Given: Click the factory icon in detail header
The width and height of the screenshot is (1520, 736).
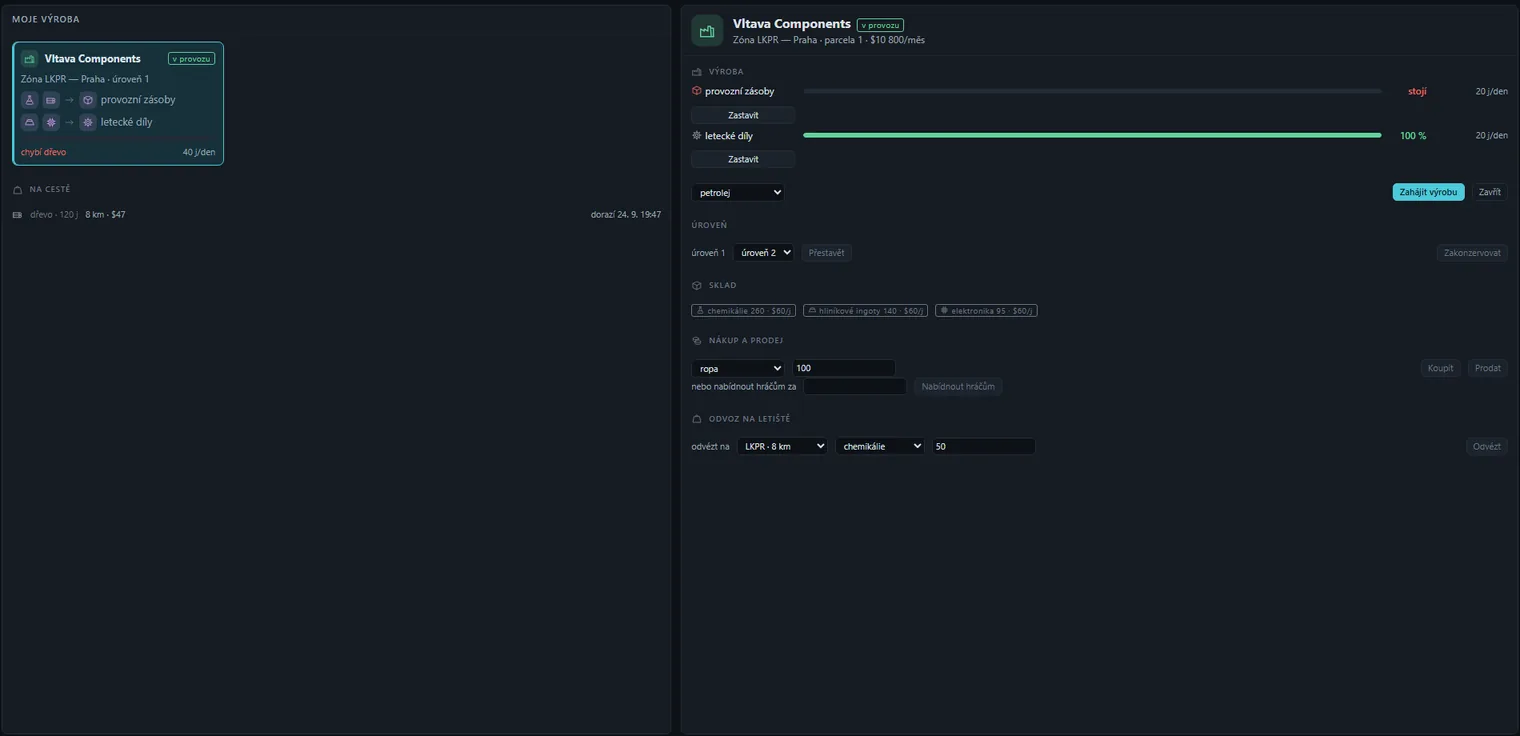Looking at the screenshot, I should point(707,31).
